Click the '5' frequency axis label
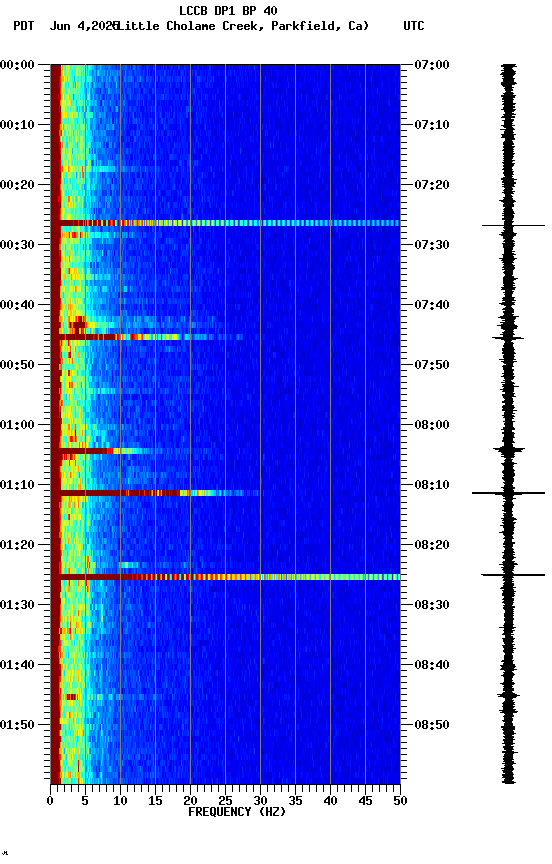The width and height of the screenshot is (552, 864). click(85, 801)
